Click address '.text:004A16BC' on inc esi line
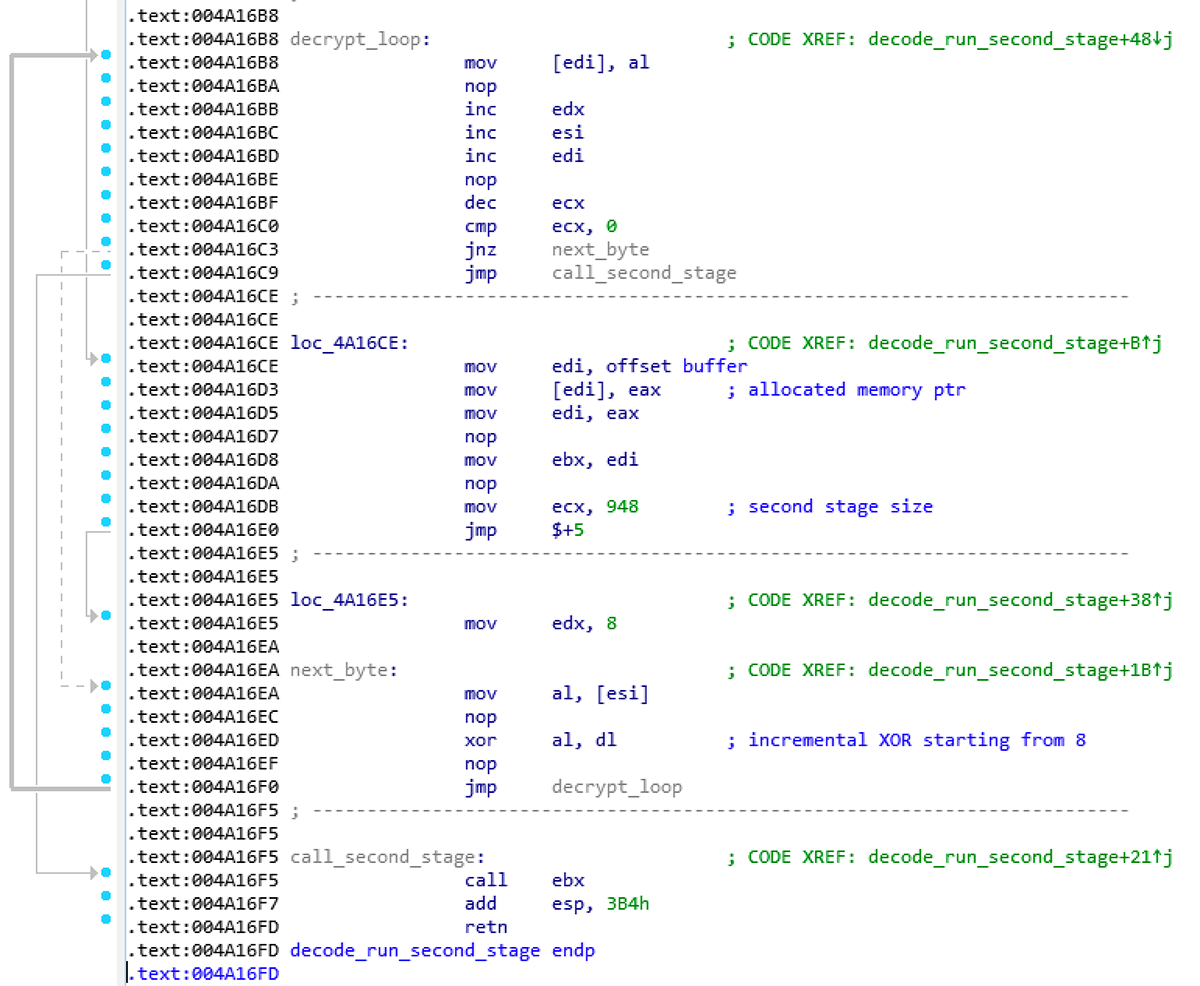This screenshot has width=1200, height=986. 203,133
